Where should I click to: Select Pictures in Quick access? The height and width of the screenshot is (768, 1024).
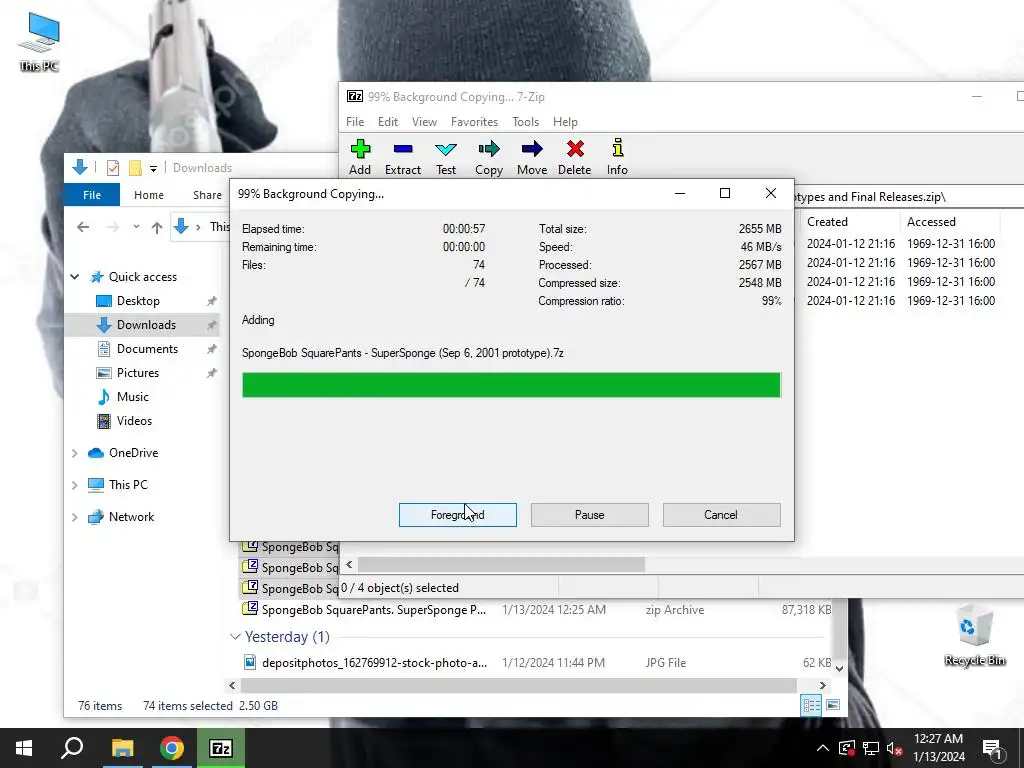point(138,373)
